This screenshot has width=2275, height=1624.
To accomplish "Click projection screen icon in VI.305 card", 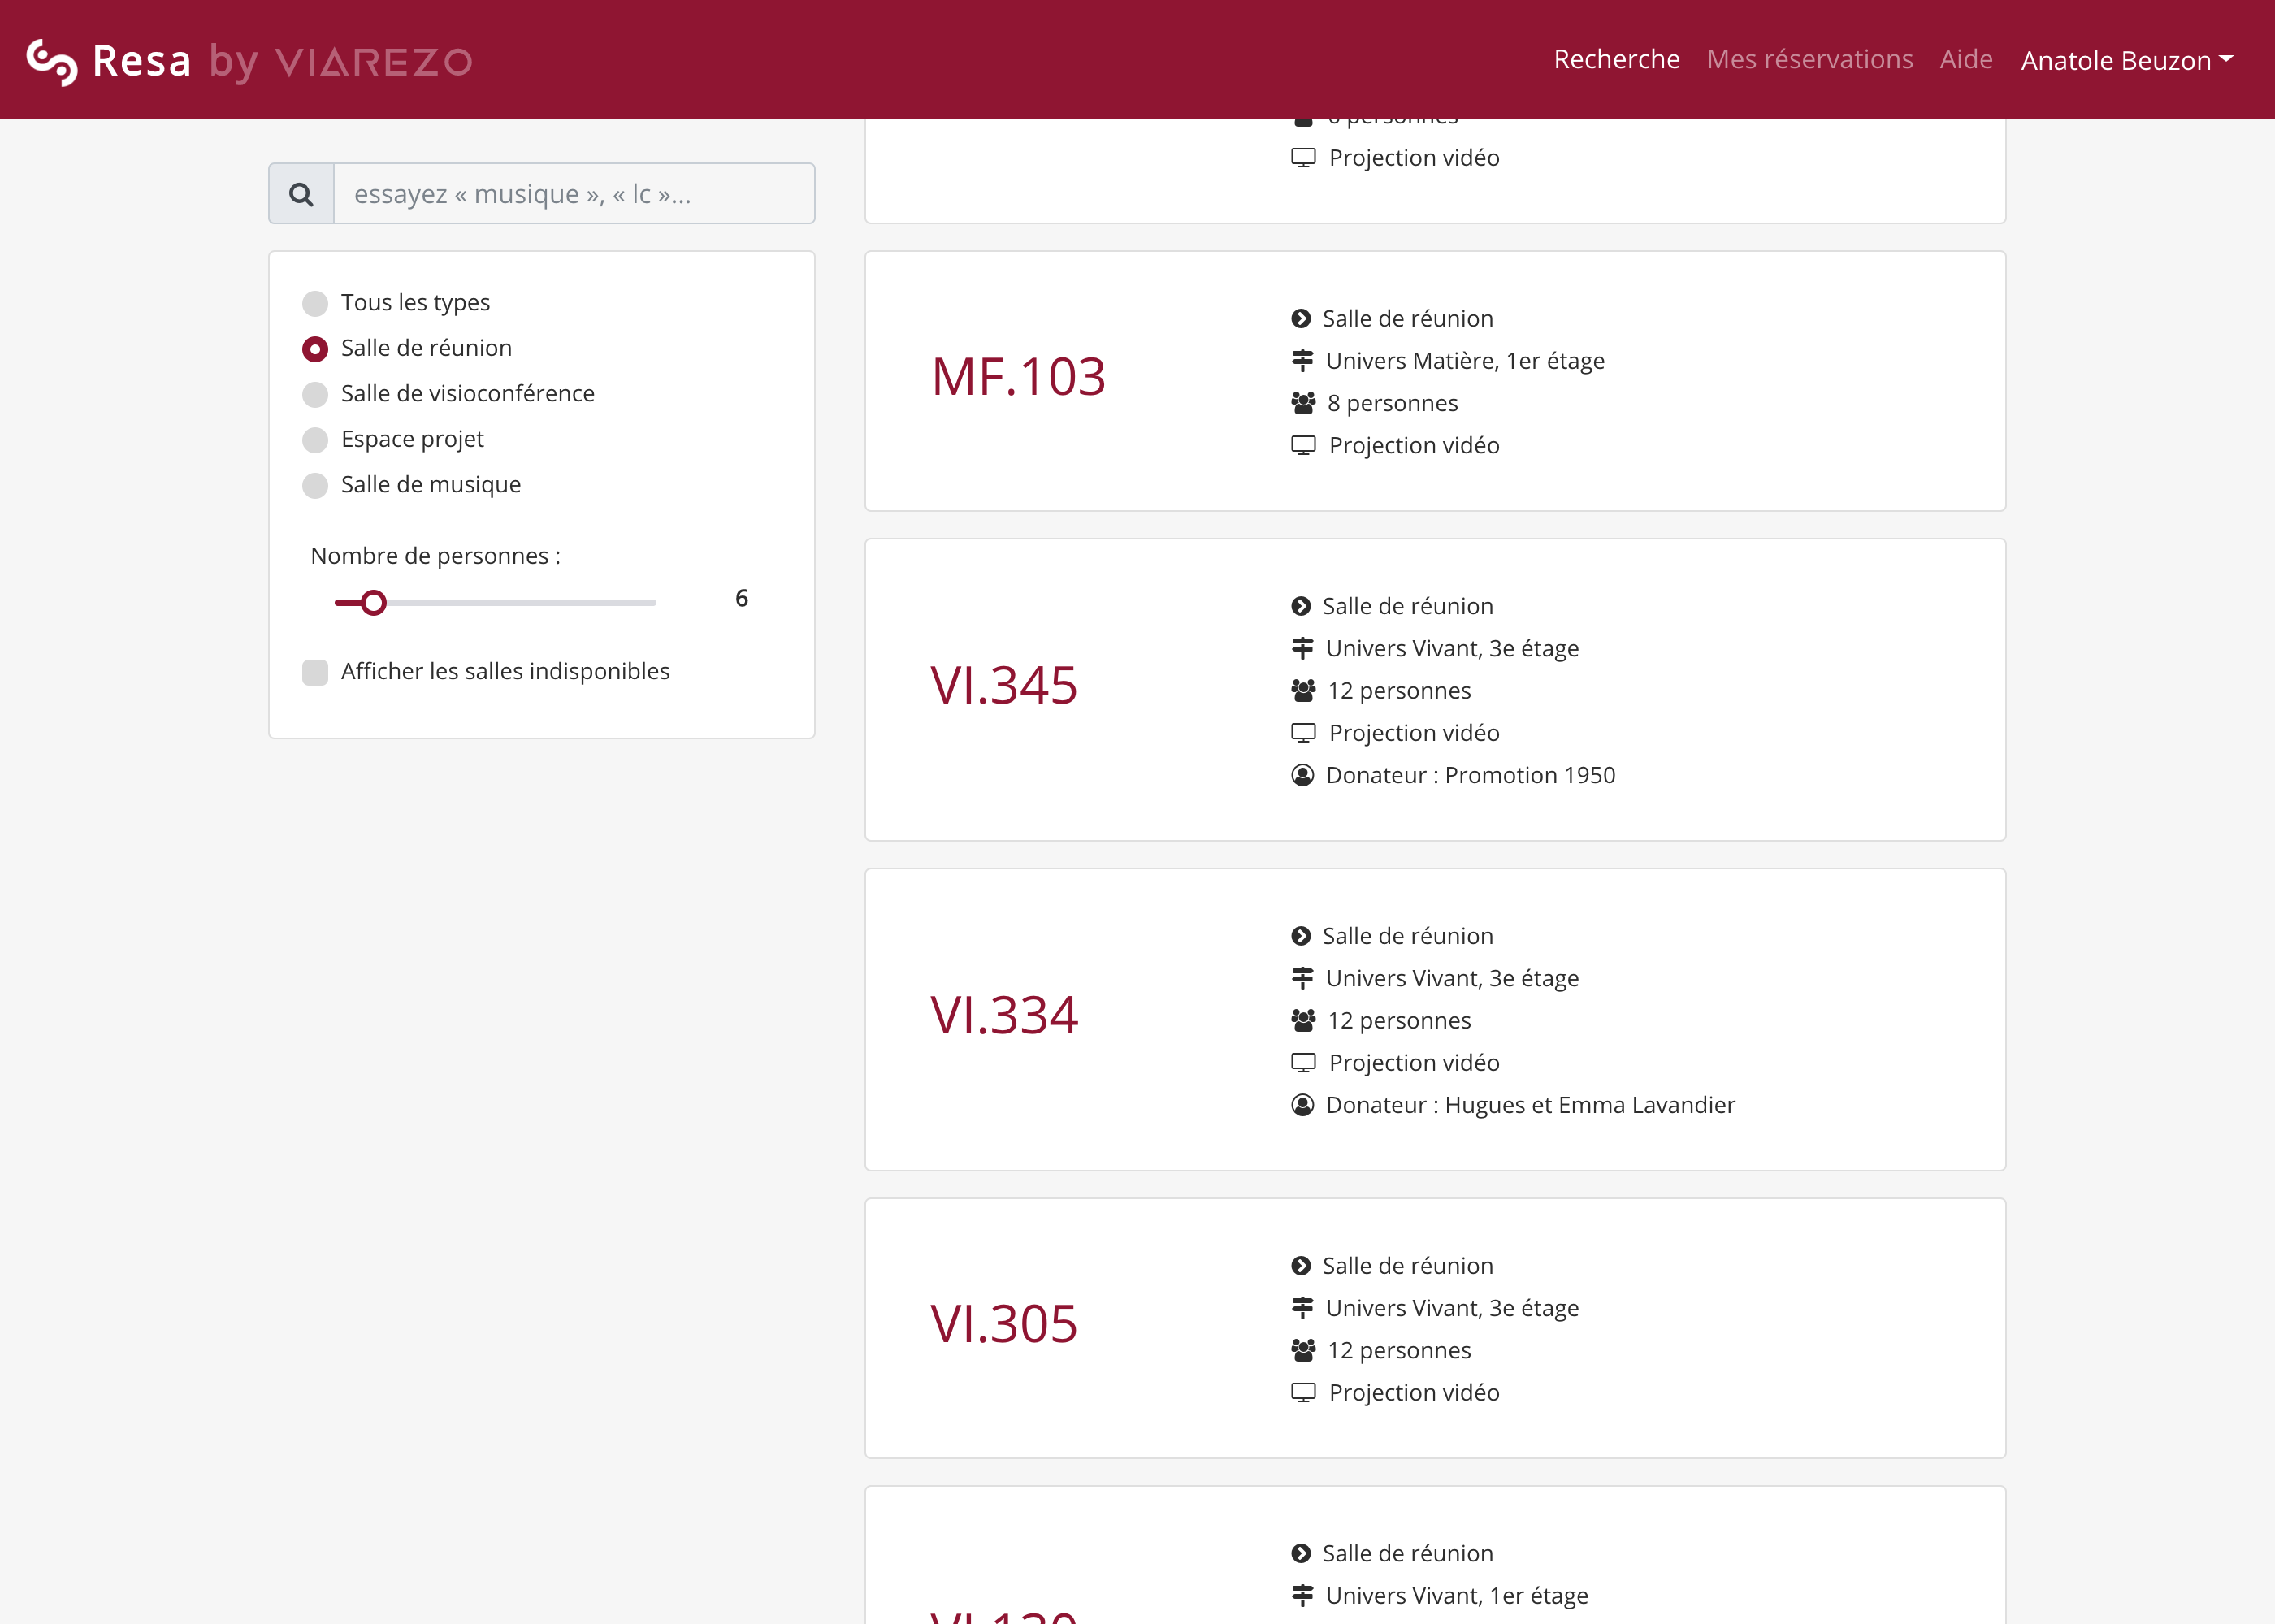I will coord(1303,1393).
